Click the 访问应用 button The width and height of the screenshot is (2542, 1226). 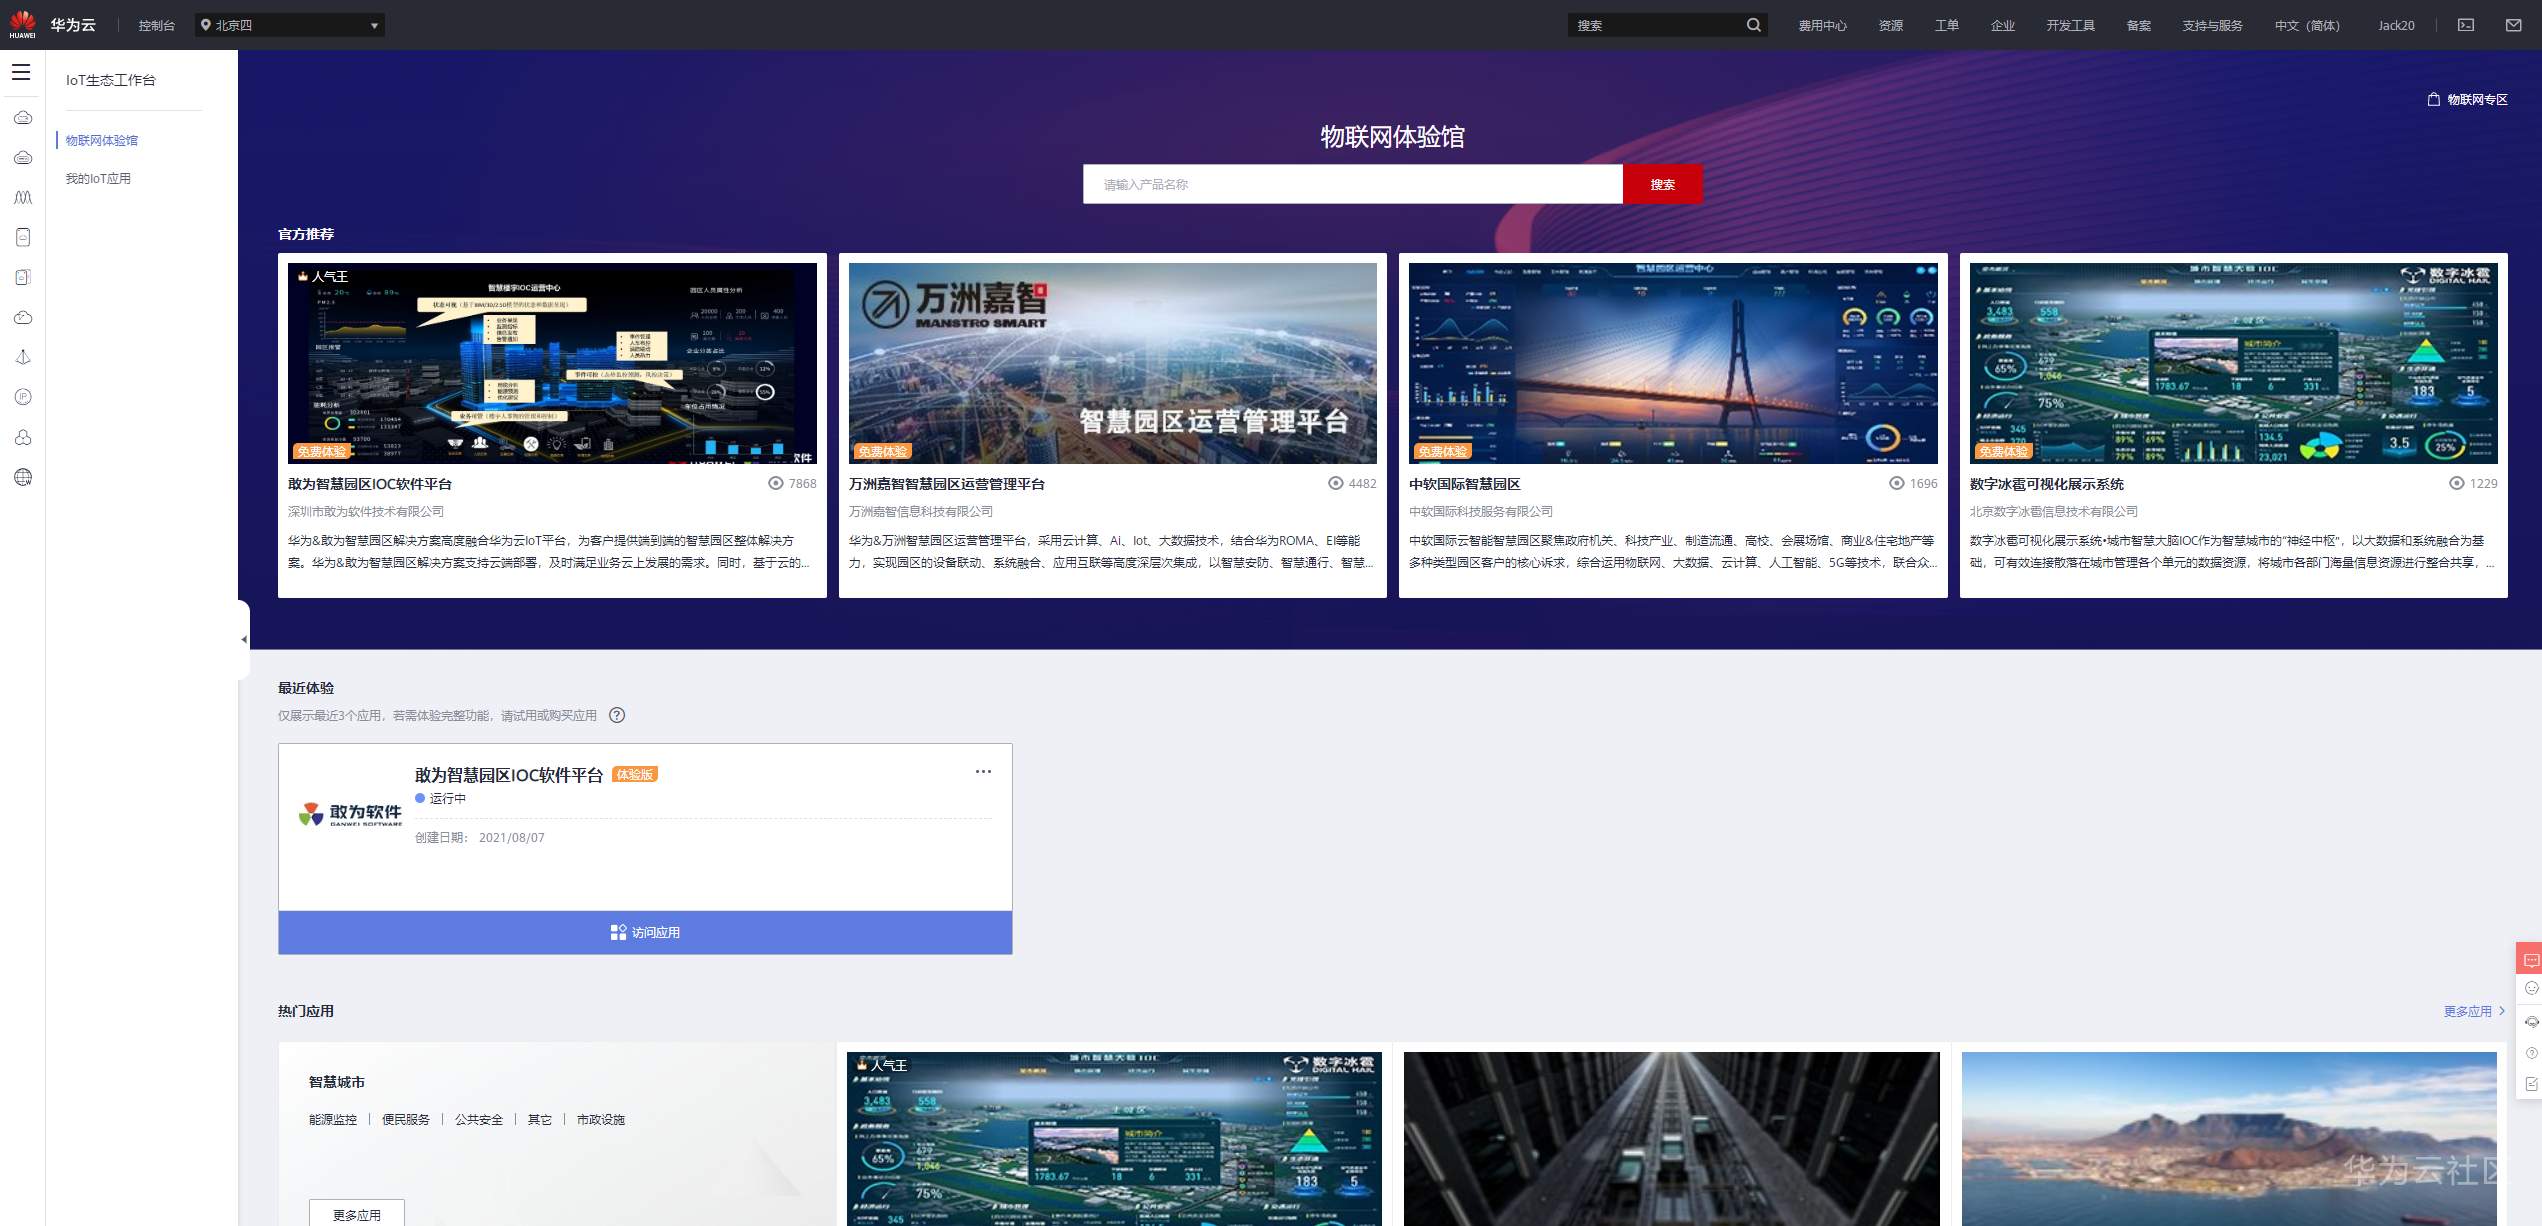tap(645, 932)
